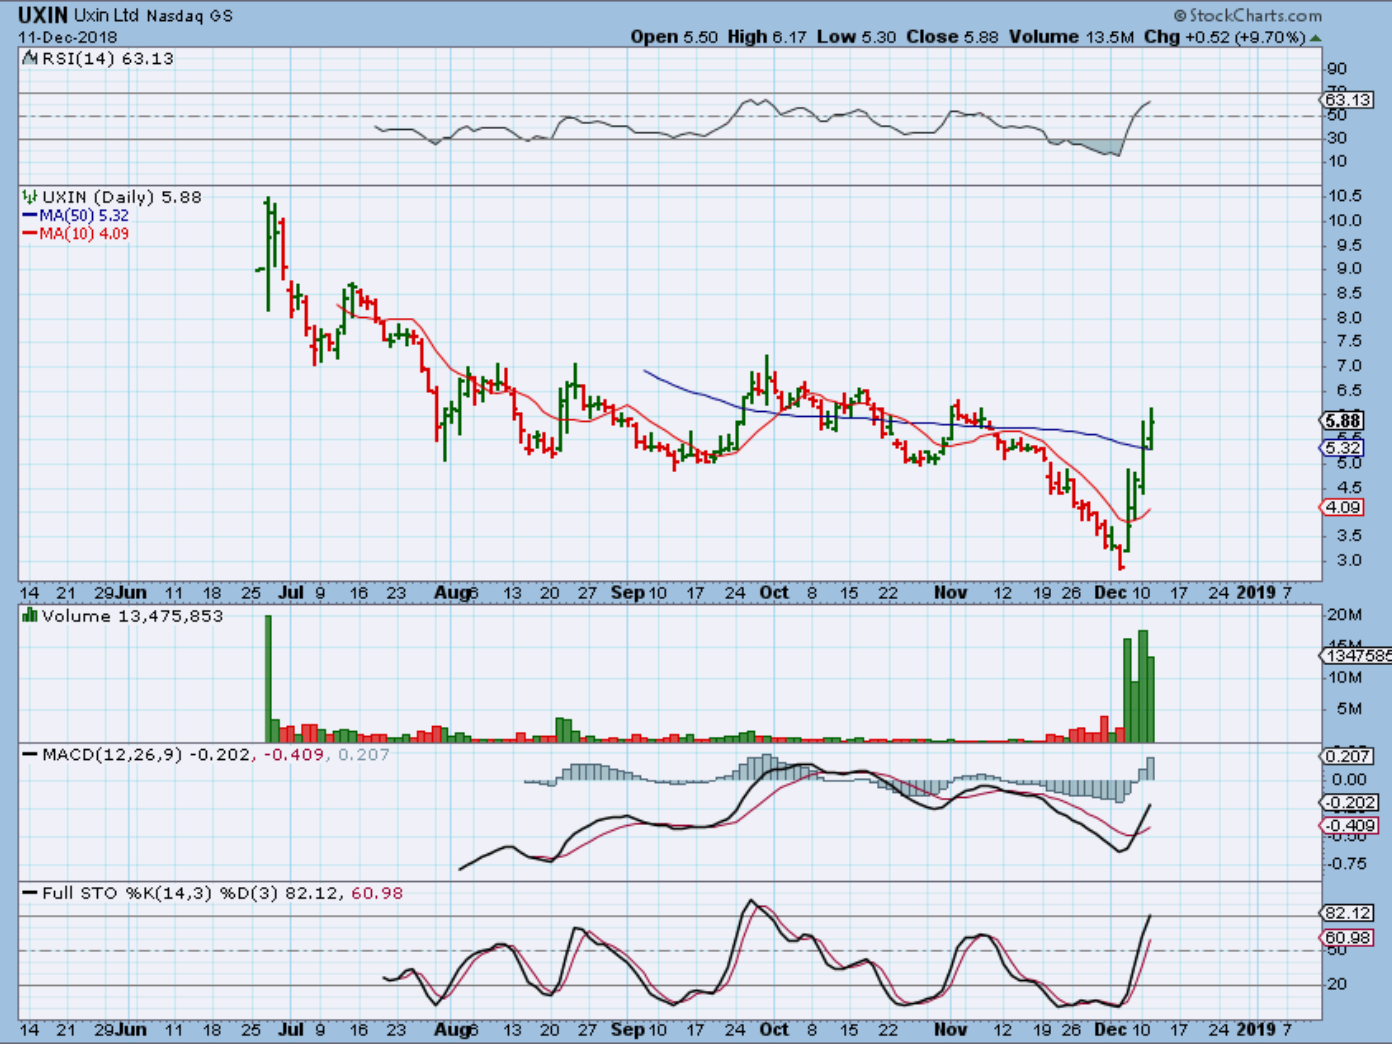This screenshot has height=1051, width=1392.
Task: Click the StockCharts.com copyright logo
Action: (1247, 15)
